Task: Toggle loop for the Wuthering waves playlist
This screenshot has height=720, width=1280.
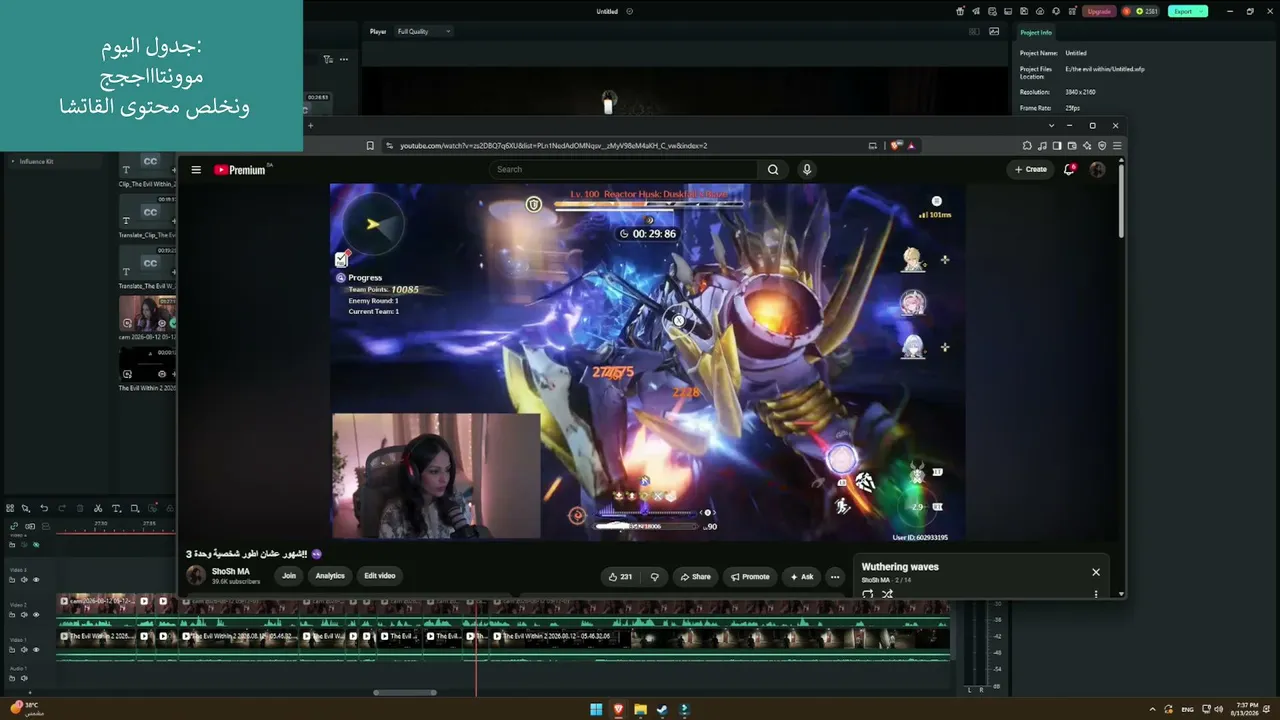Action: pyautogui.click(x=867, y=594)
